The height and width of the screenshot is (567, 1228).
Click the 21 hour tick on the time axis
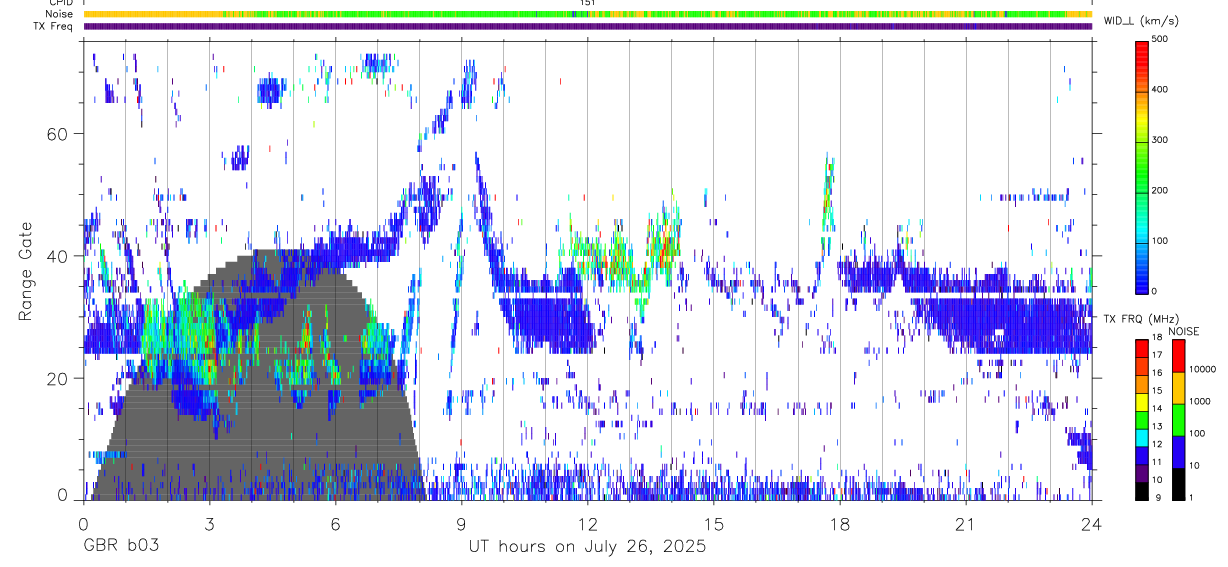965,523
